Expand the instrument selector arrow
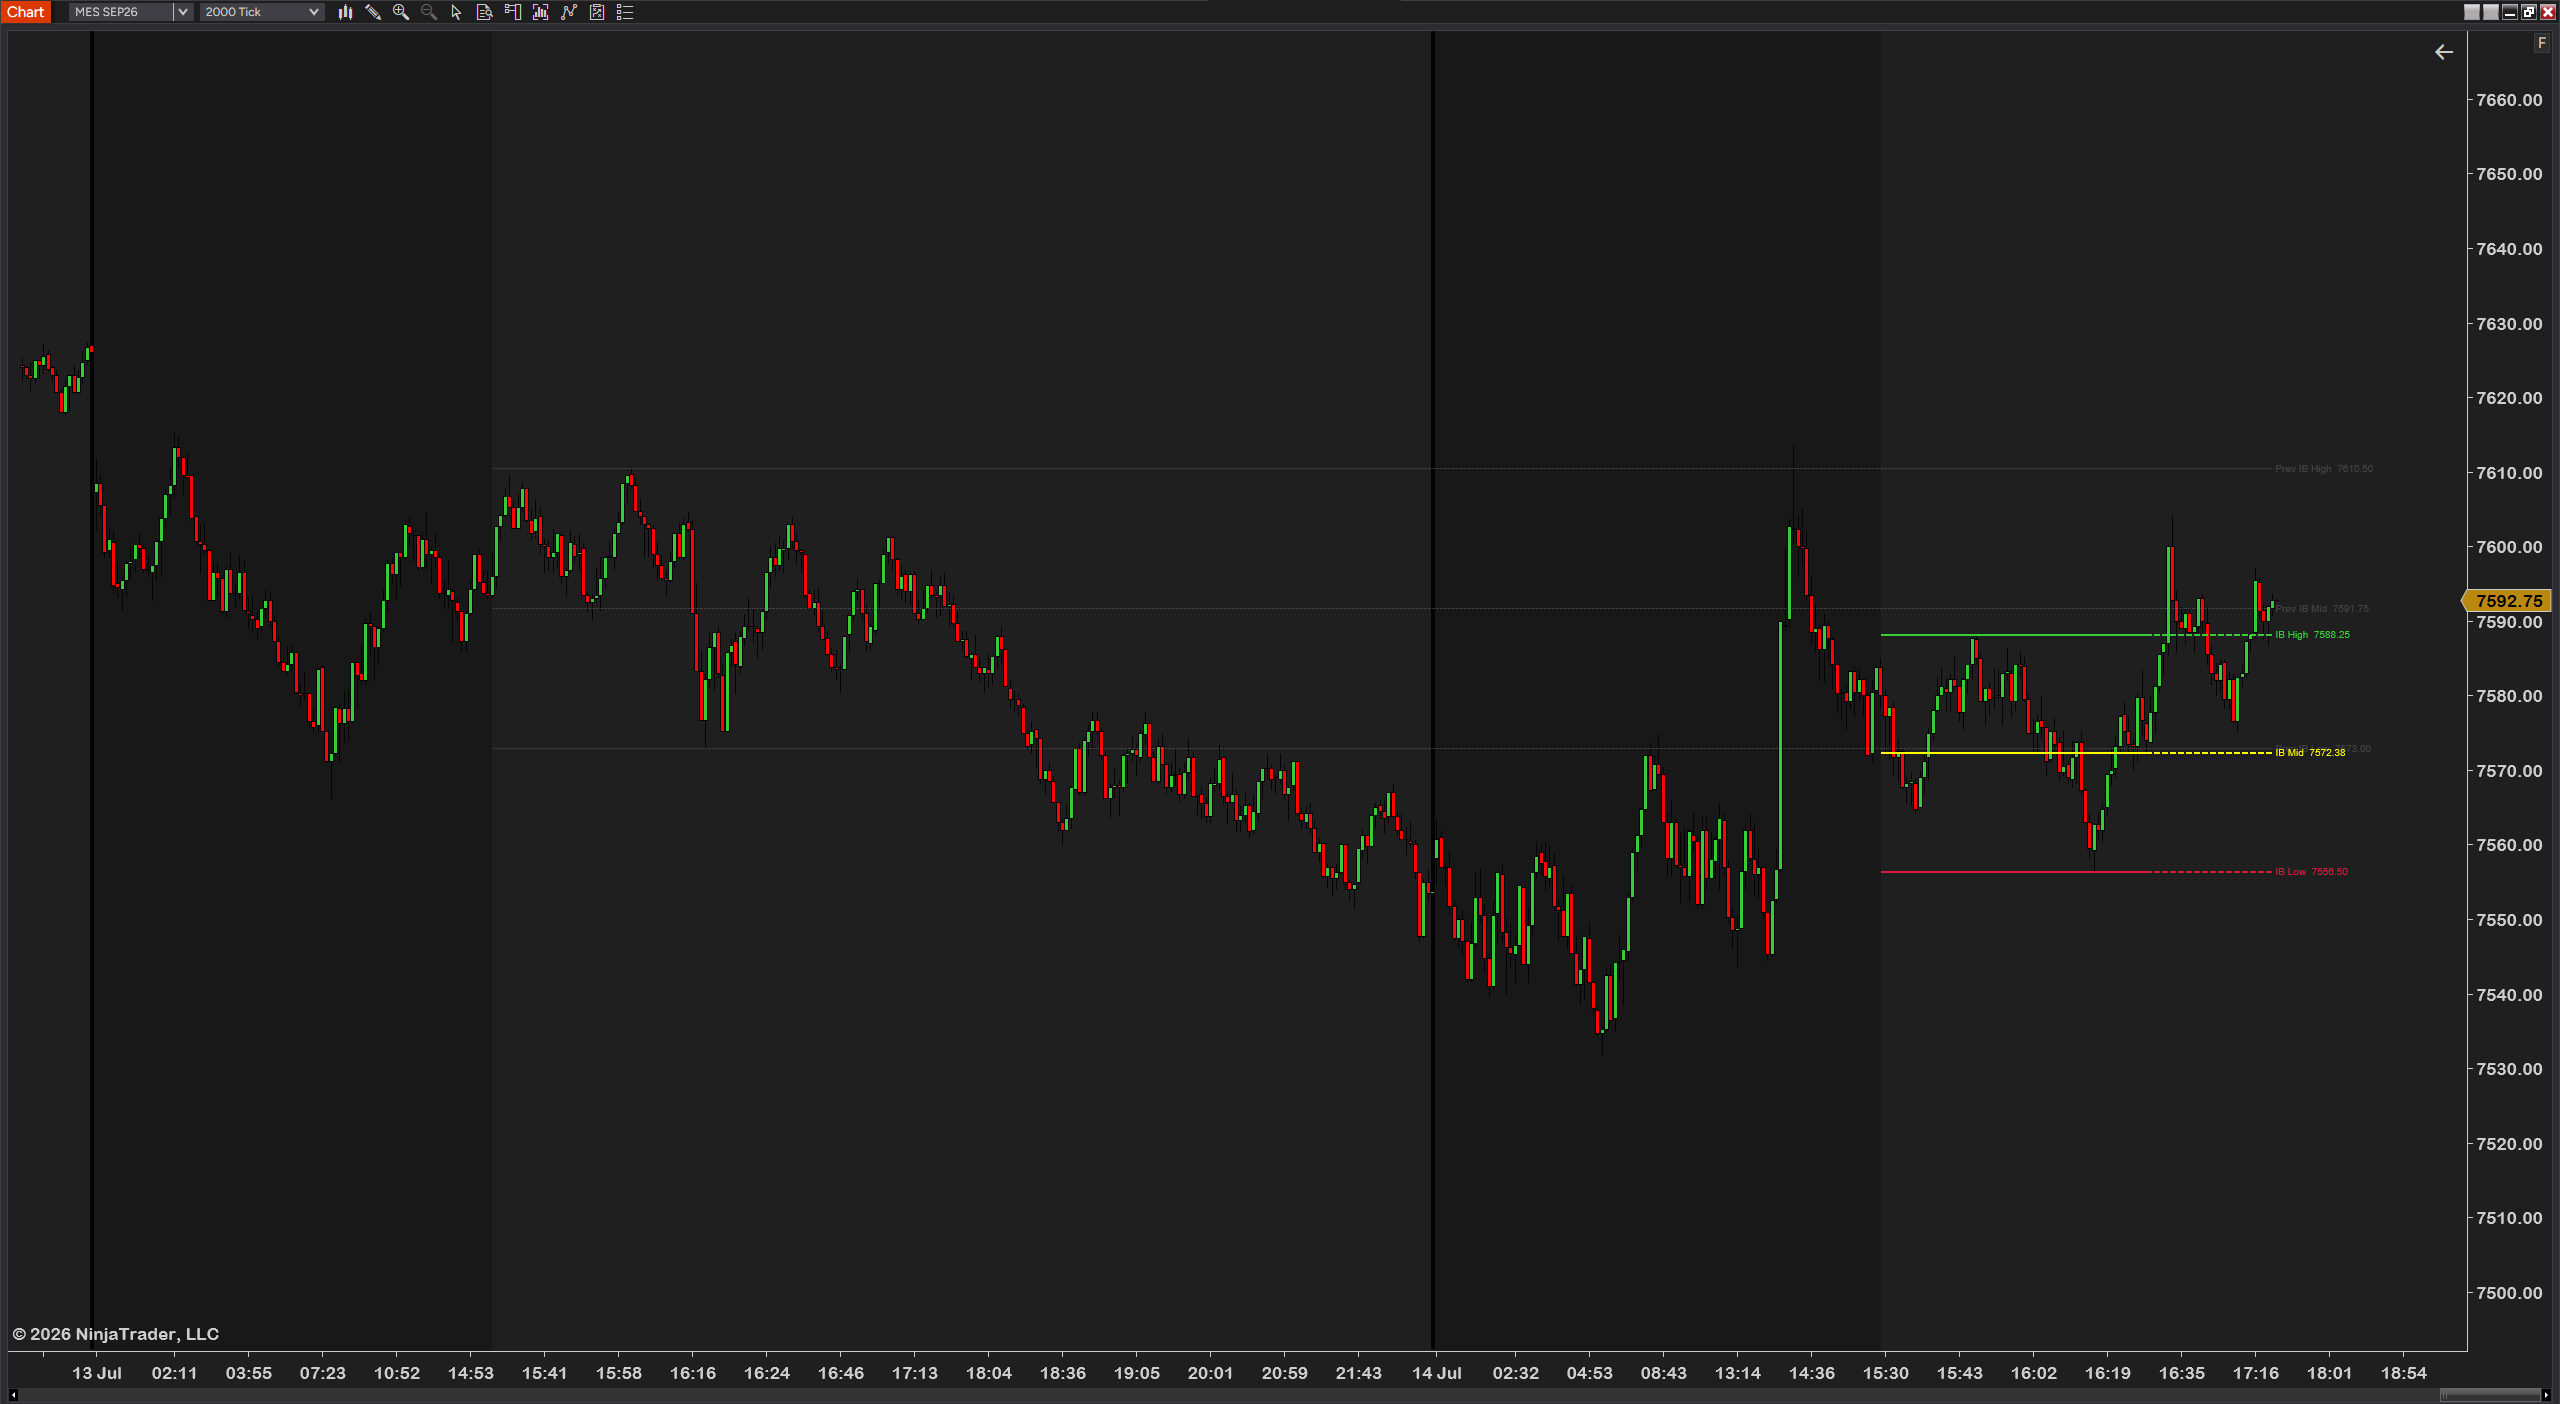Image resolution: width=2560 pixels, height=1404 pixels. 182,12
